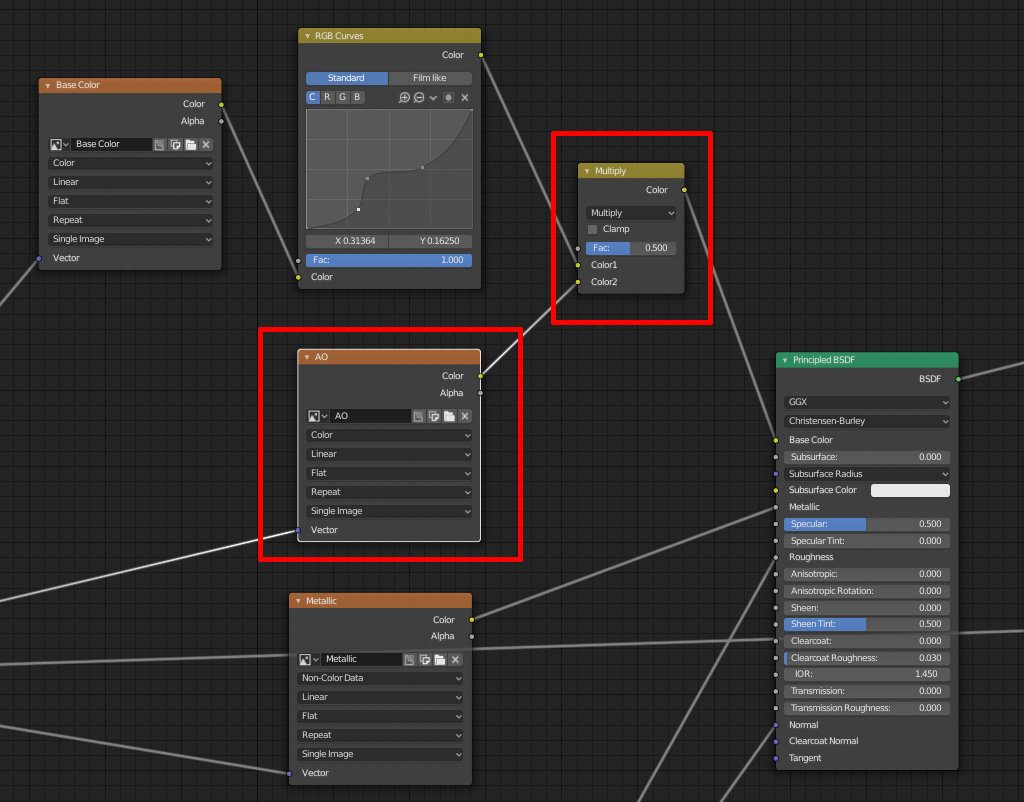
Task: Unlink the Metallic image
Action: tap(456, 660)
